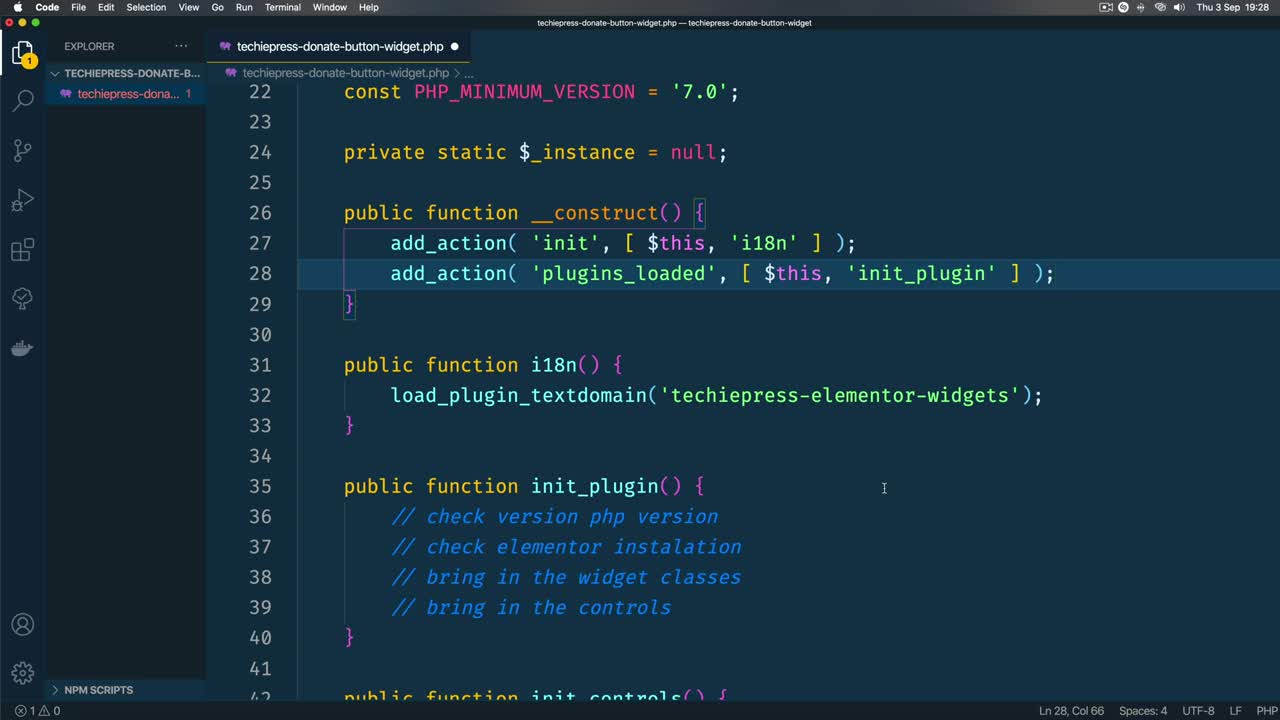Image resolution: width=1280 pixels, height=720 pixels.
Task: Expand the breadcrumb ellipsis after the file name
Action: 468,73
